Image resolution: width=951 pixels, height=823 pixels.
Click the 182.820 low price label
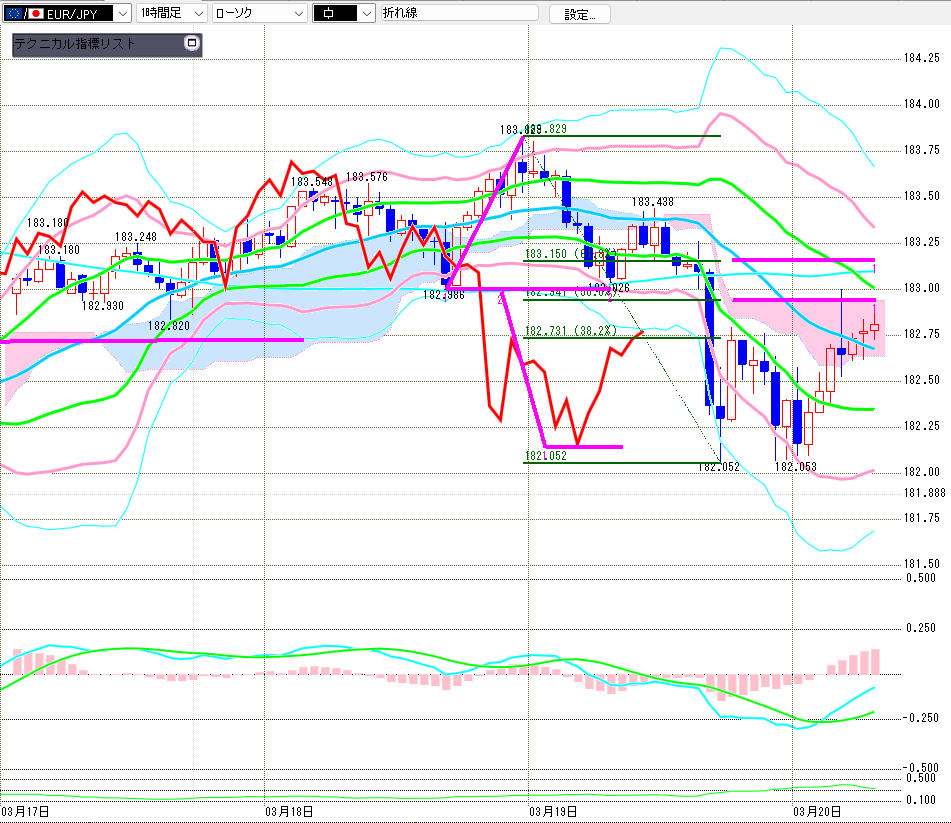pyautogui.click(x=169, y=326)
